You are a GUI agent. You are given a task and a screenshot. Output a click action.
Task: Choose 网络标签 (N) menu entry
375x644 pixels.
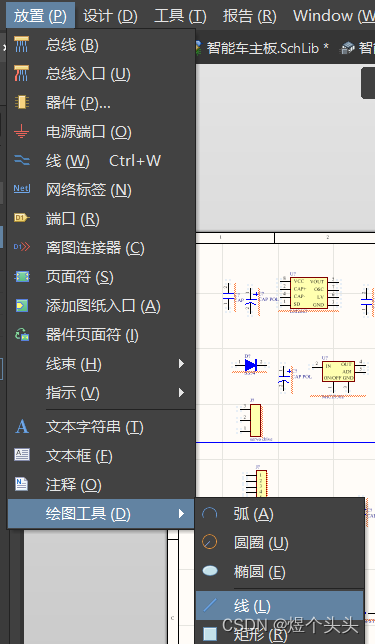(101, 189)
